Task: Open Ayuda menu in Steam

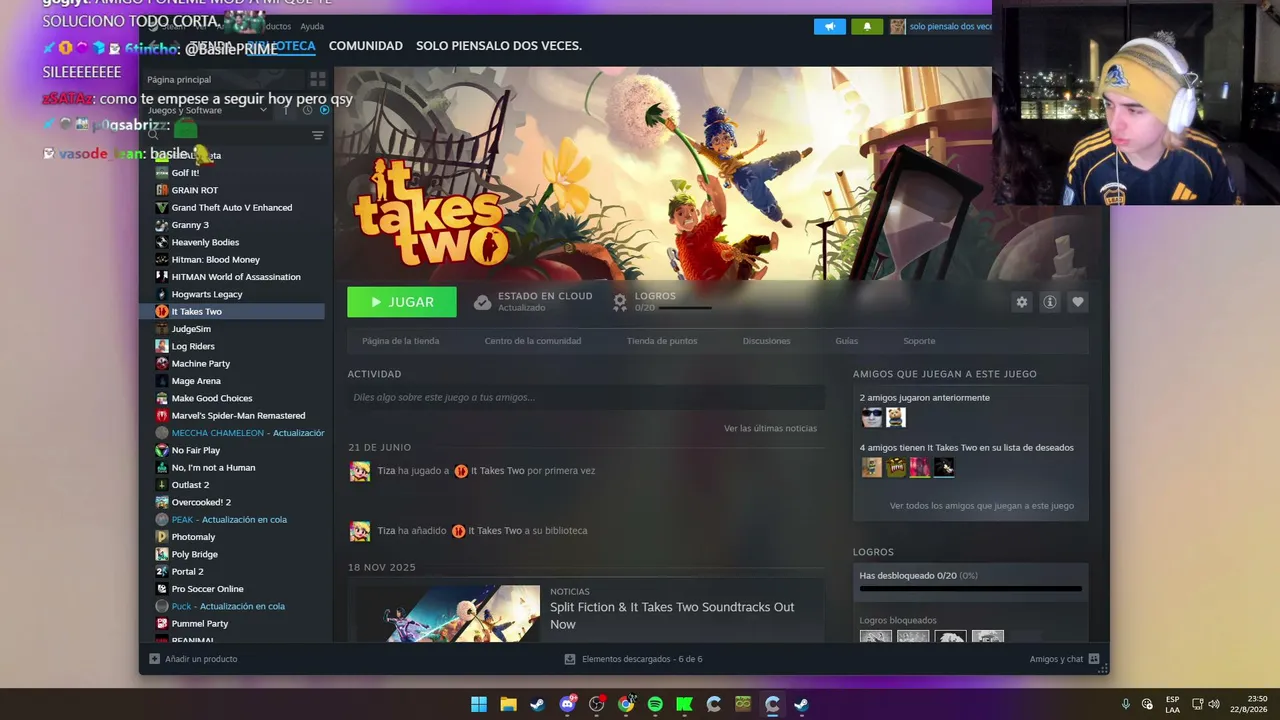Action: click(x=312, y=26)
